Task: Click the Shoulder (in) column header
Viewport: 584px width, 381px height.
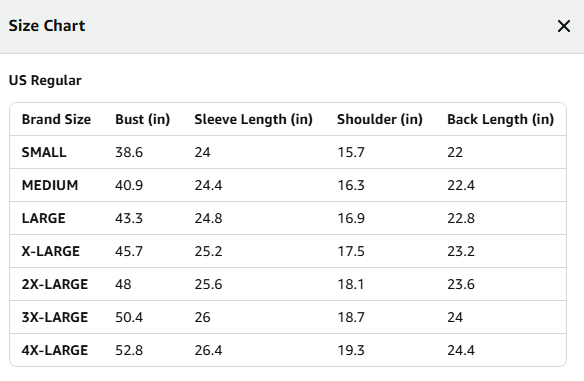Action: [380, 119]
